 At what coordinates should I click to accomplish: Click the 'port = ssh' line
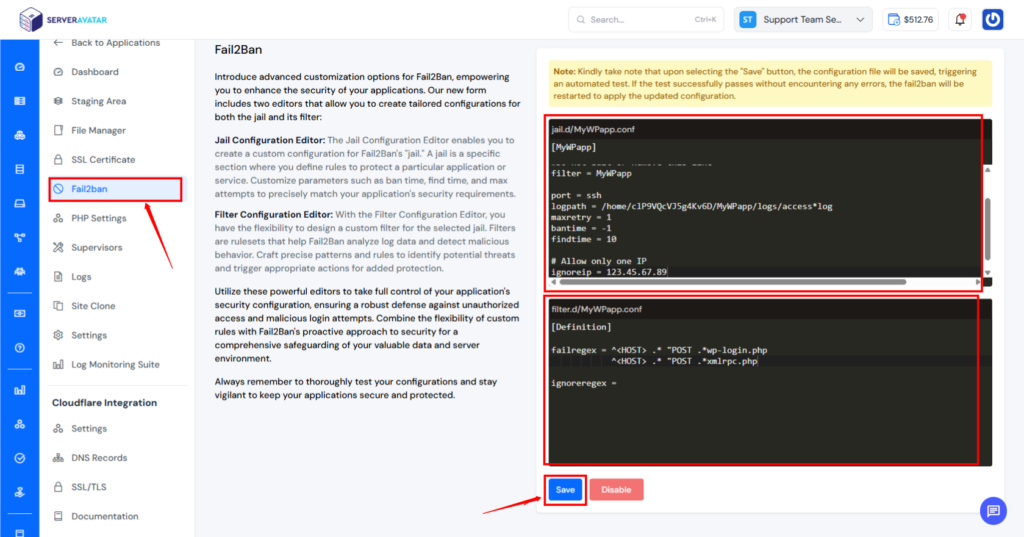pos(576,195)
